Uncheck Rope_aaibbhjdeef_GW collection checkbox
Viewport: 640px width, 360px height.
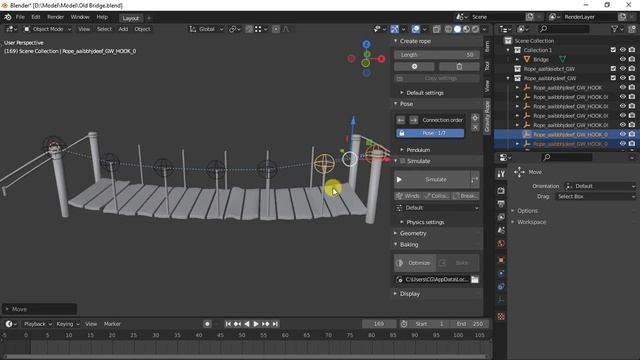[x=613, y=78]
